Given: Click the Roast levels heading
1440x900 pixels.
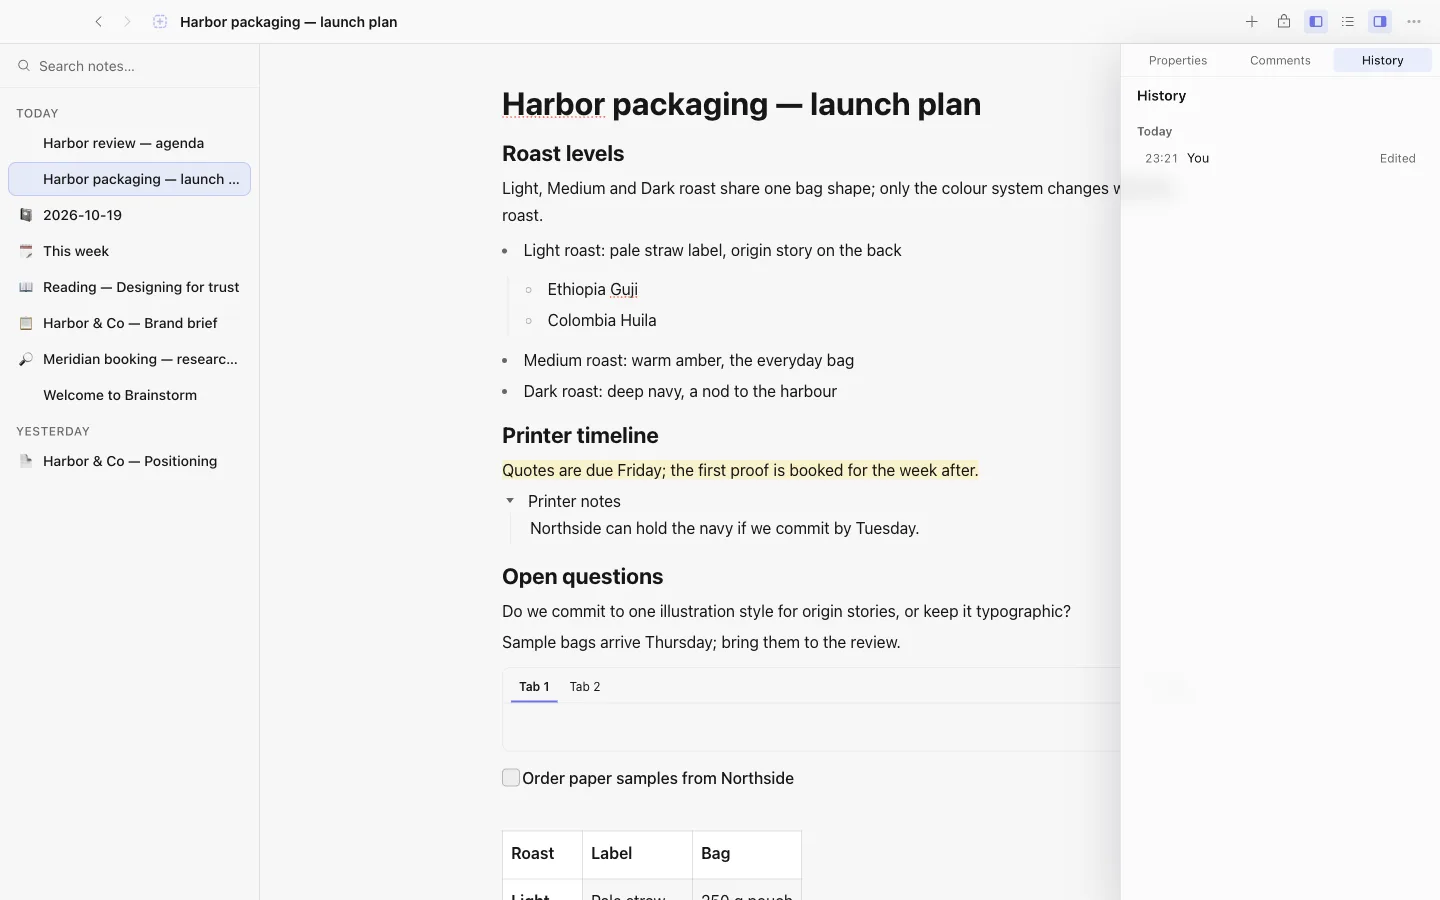Looking at the screenshot, I should coord(563,154).
